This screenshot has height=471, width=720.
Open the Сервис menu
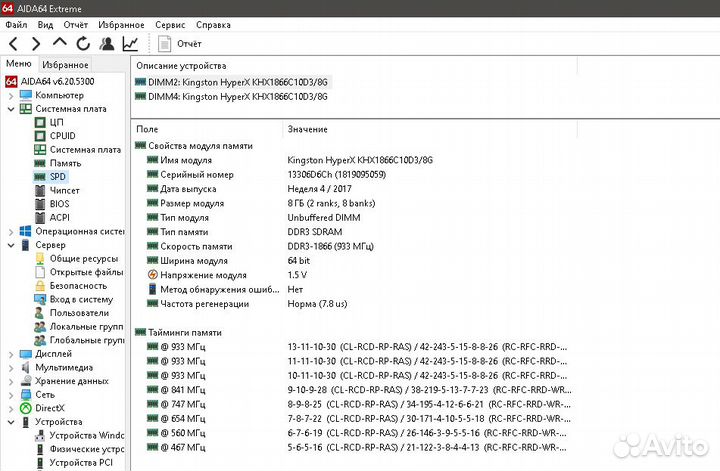click(170, 25)
